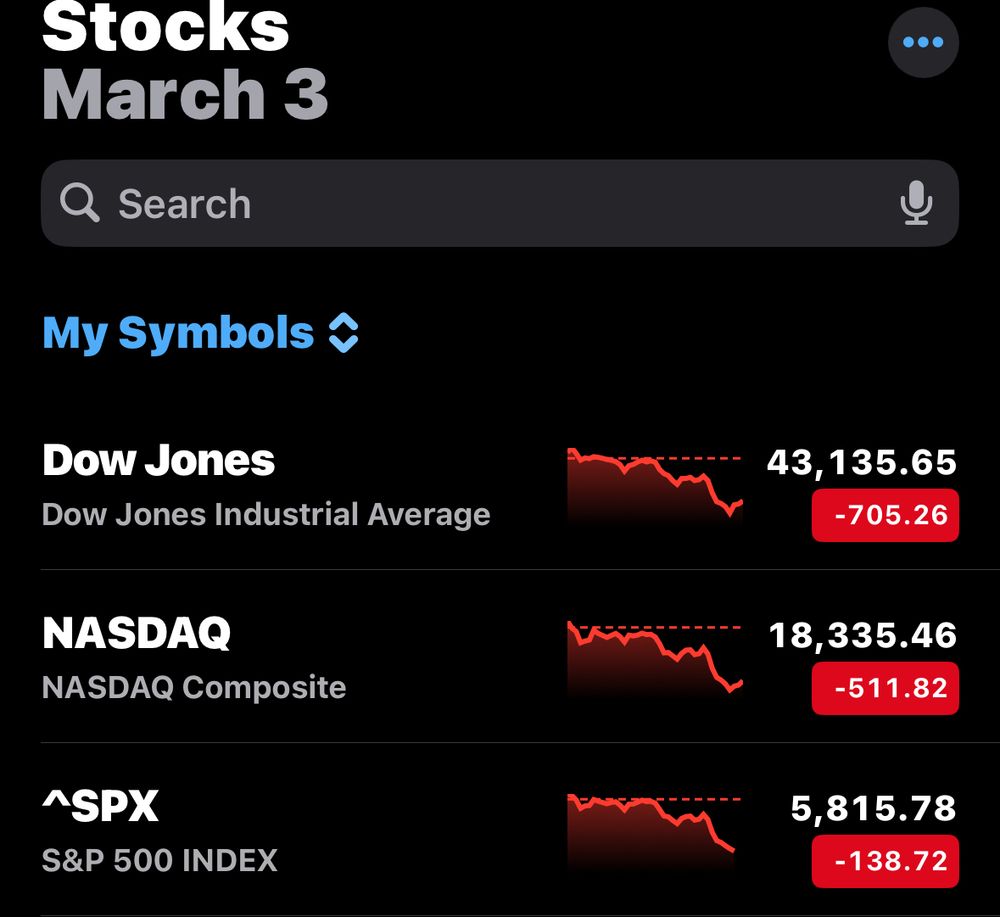Open the three-dot more options menu
The height and width of the screenshot is (917, 1000).
click(x=923, y=42)
